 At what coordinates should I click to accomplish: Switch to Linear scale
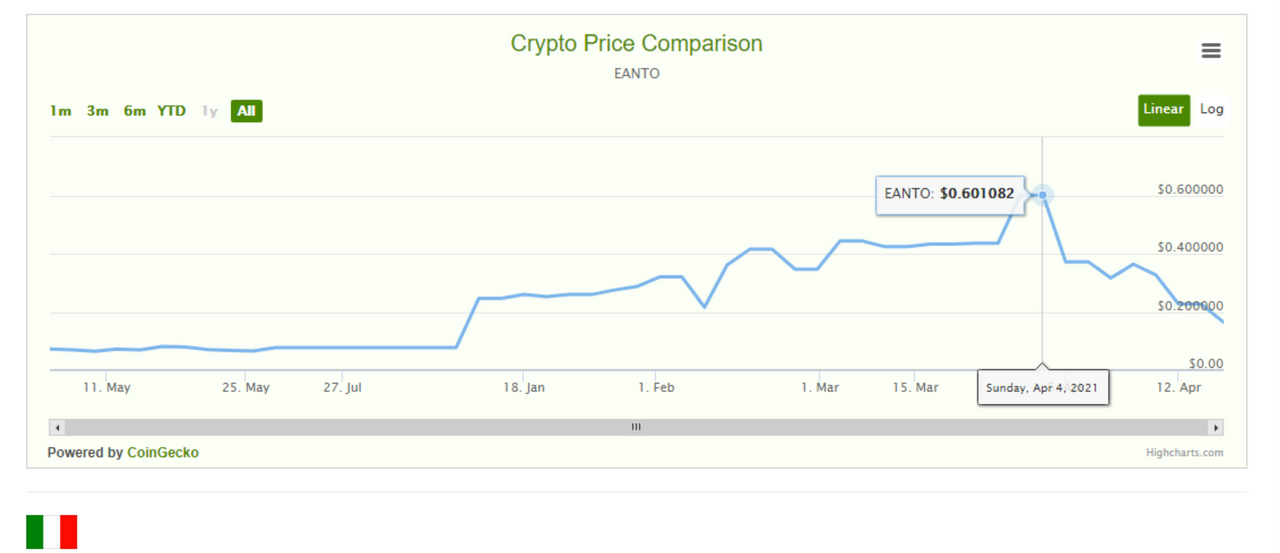pyautogui.click(x=1163, y=109)
